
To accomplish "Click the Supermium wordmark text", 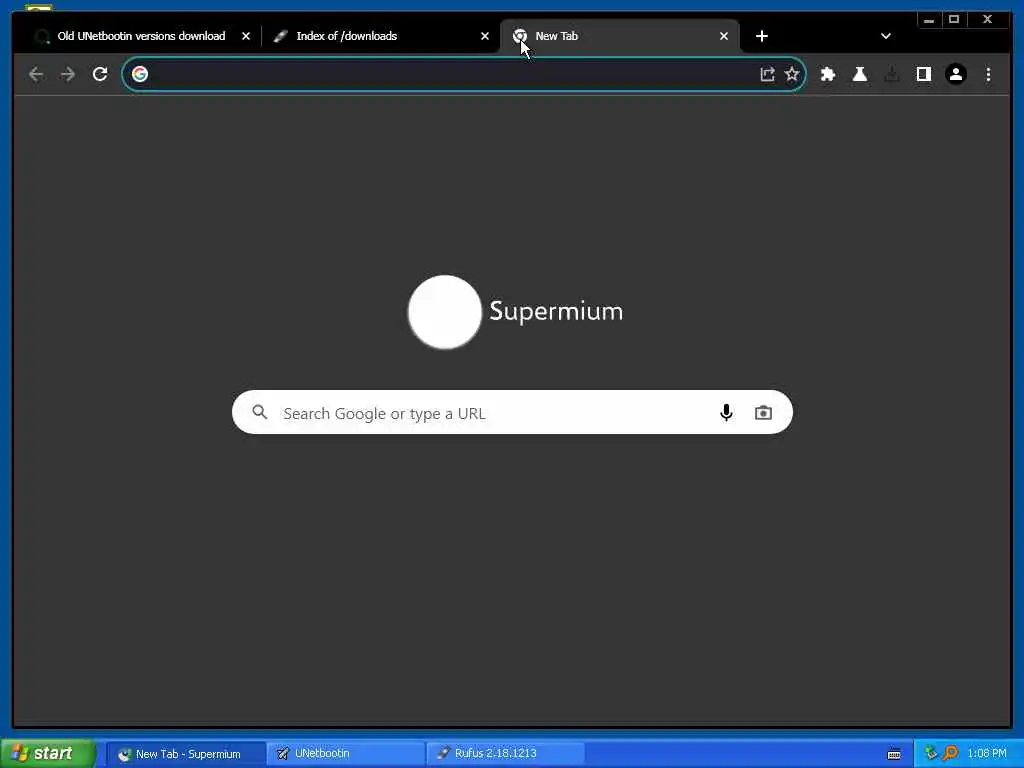I will pos(556,312).
